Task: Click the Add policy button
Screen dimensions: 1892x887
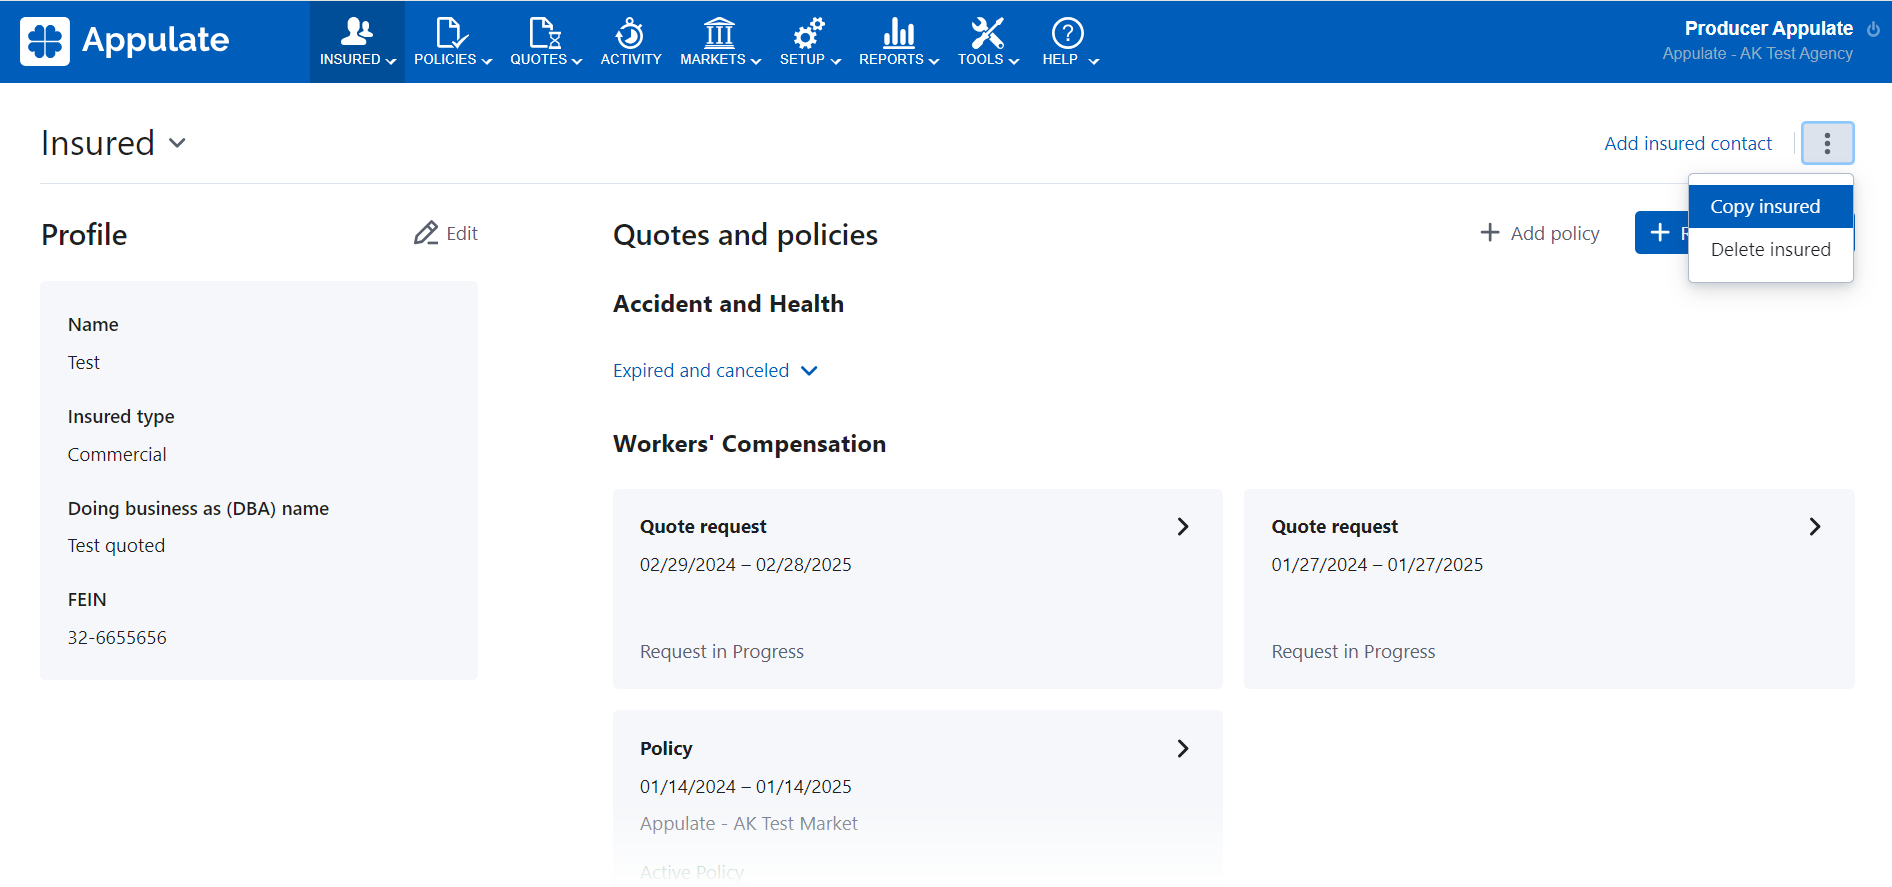Action: click(x=1540, y=233)
